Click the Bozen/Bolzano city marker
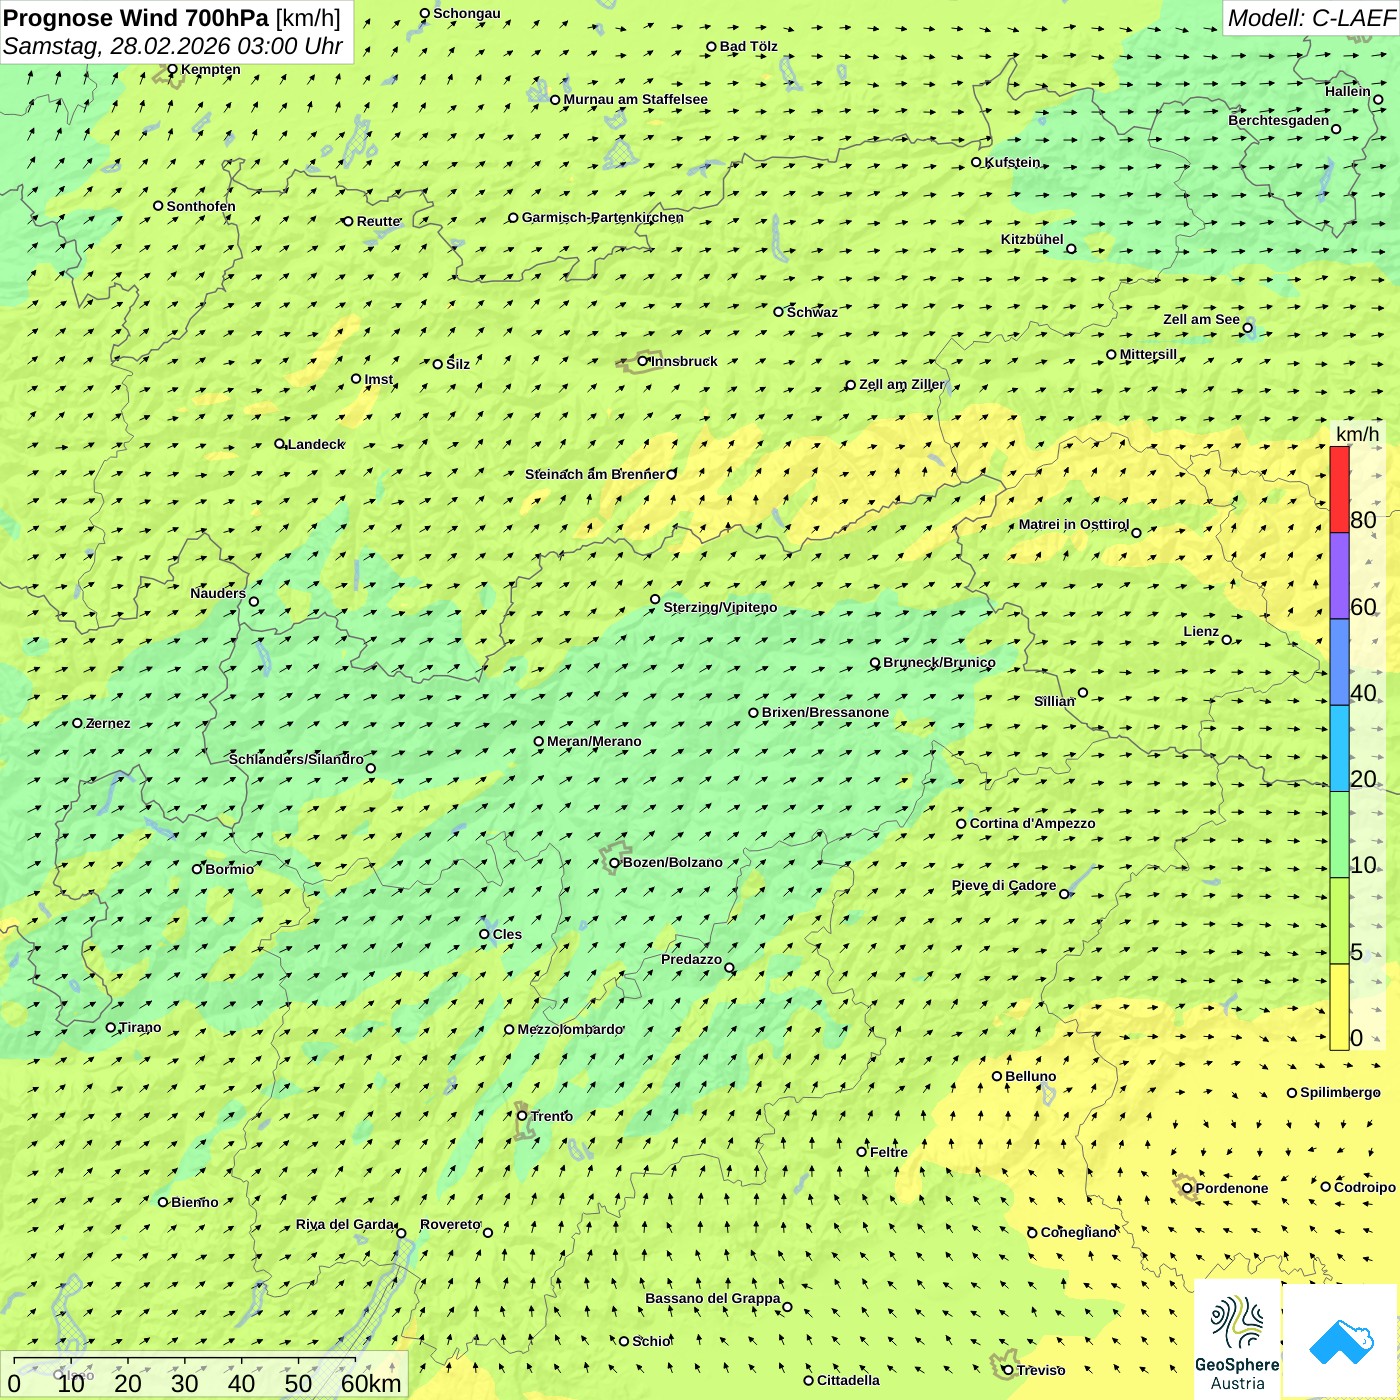The height and width of the screenshot is (1400, 1400). coord(614,863)
